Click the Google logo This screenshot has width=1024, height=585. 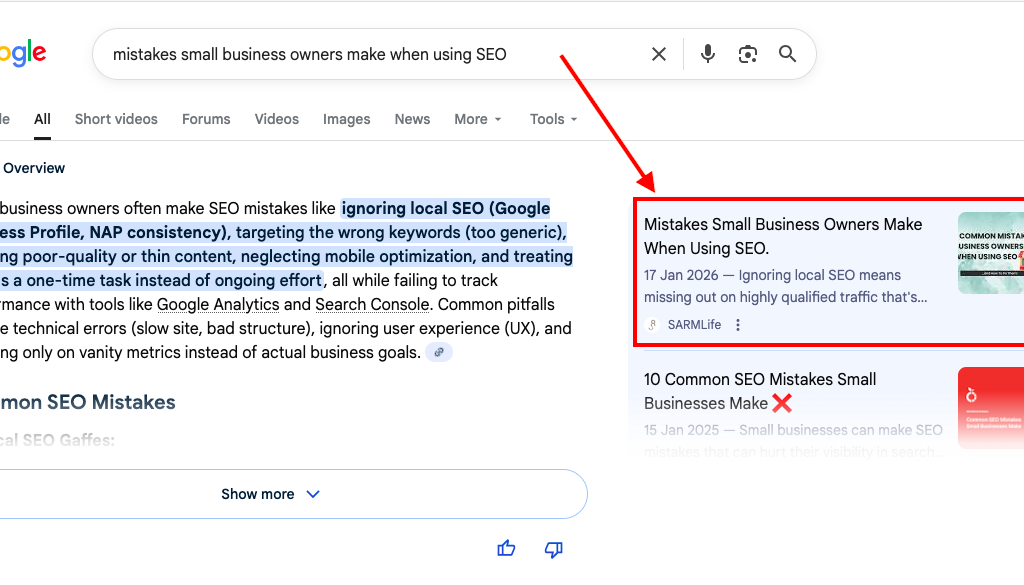[x=18, y=54]
